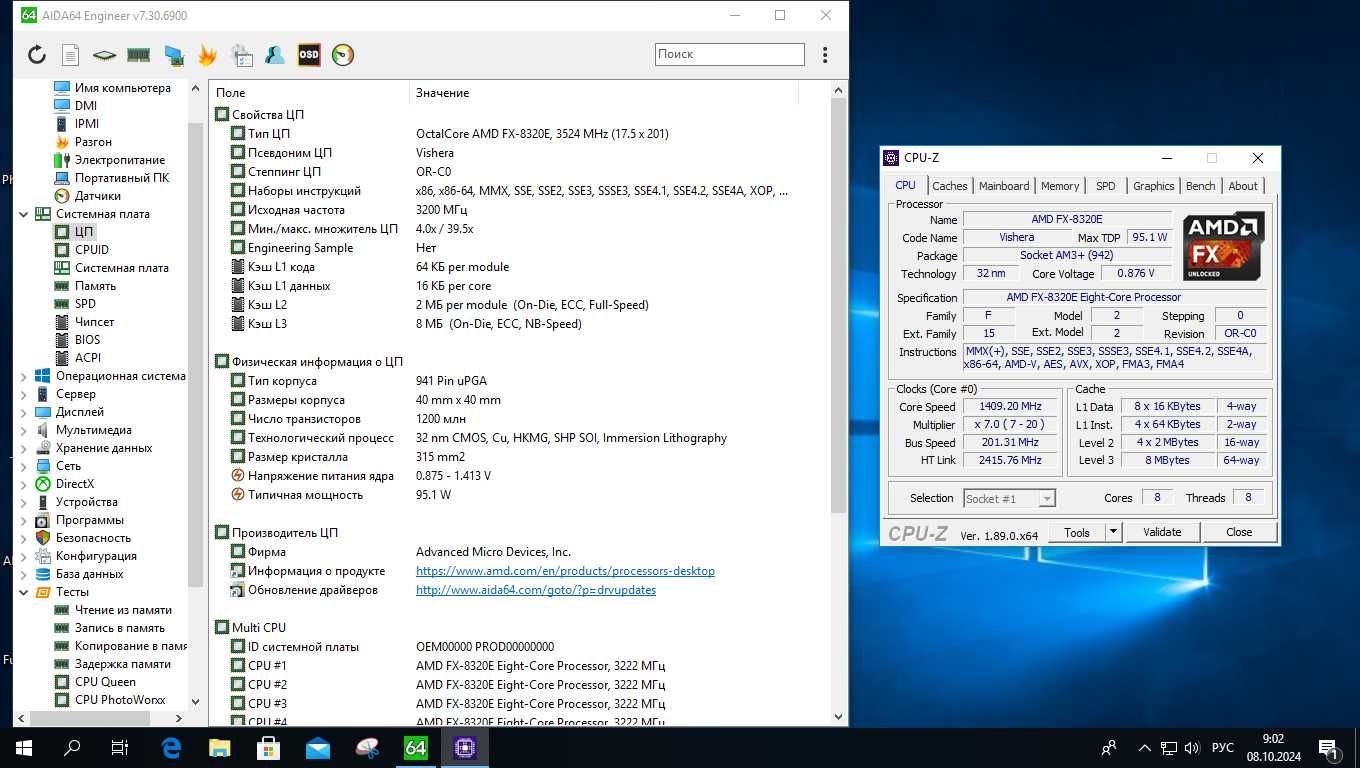The image size is (1360, 768).
Task: Switch input language via РУС indicator
Action: pos(1222,747)
